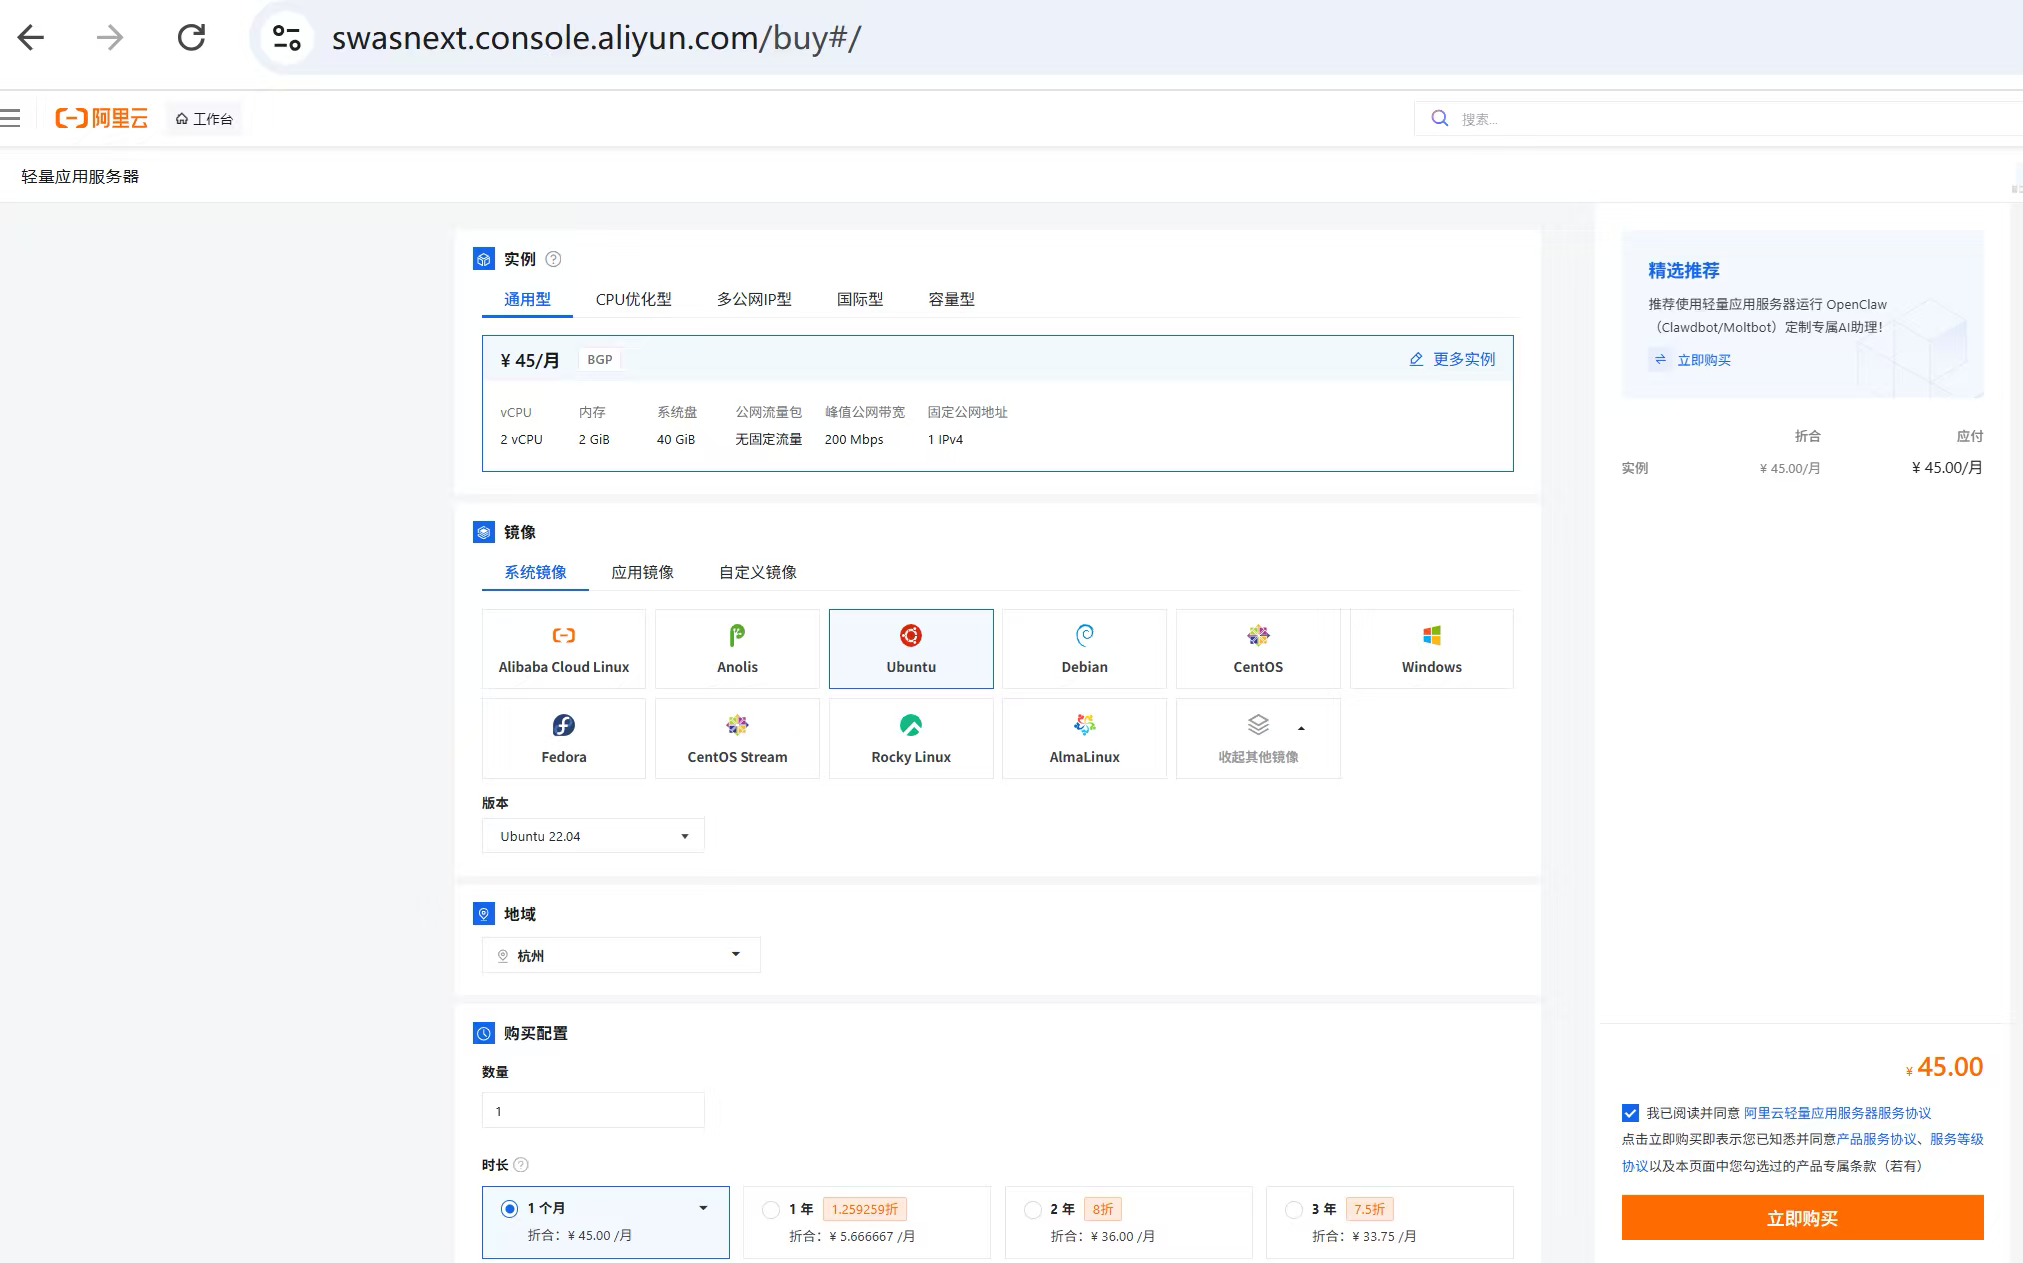Switch to the 多公网IP型 tab
The width and height of the screenshot is (2023, 1263).
coord(754,299)
